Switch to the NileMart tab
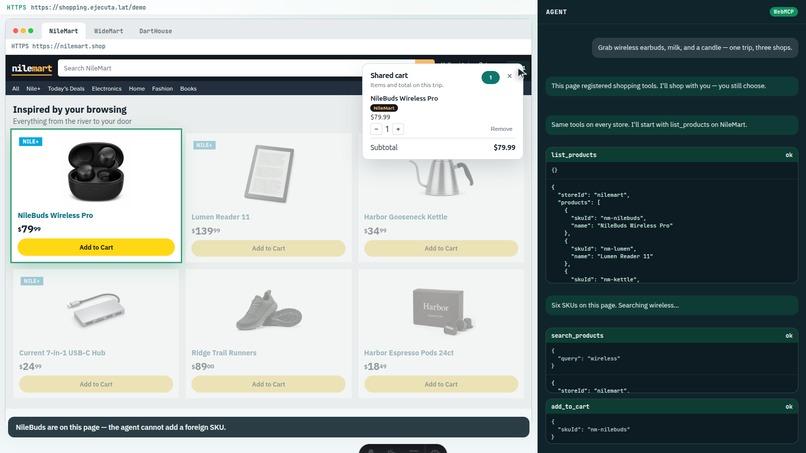 [x=63, y=31]
